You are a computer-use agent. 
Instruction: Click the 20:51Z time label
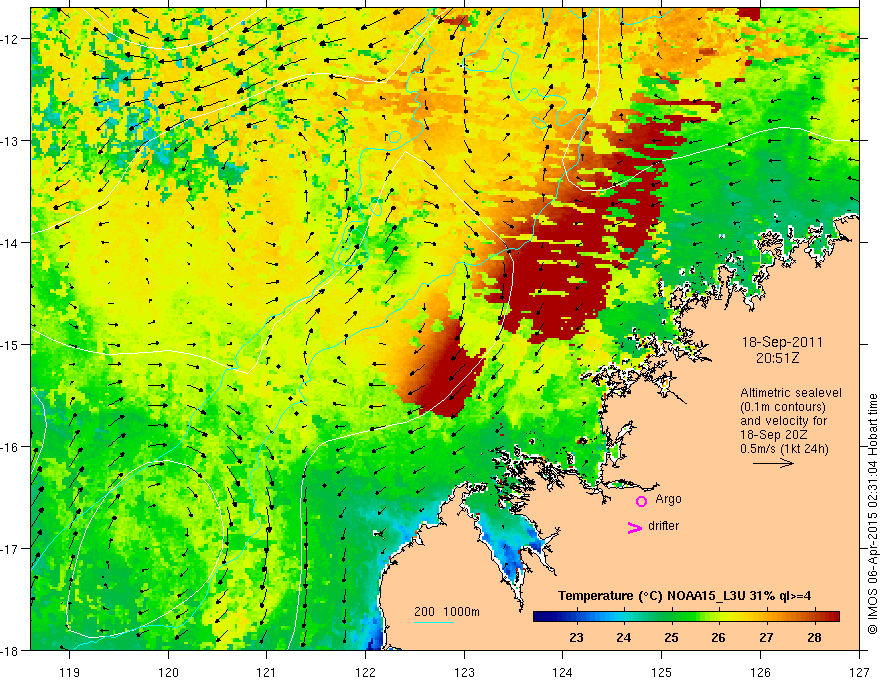(777, 358)
